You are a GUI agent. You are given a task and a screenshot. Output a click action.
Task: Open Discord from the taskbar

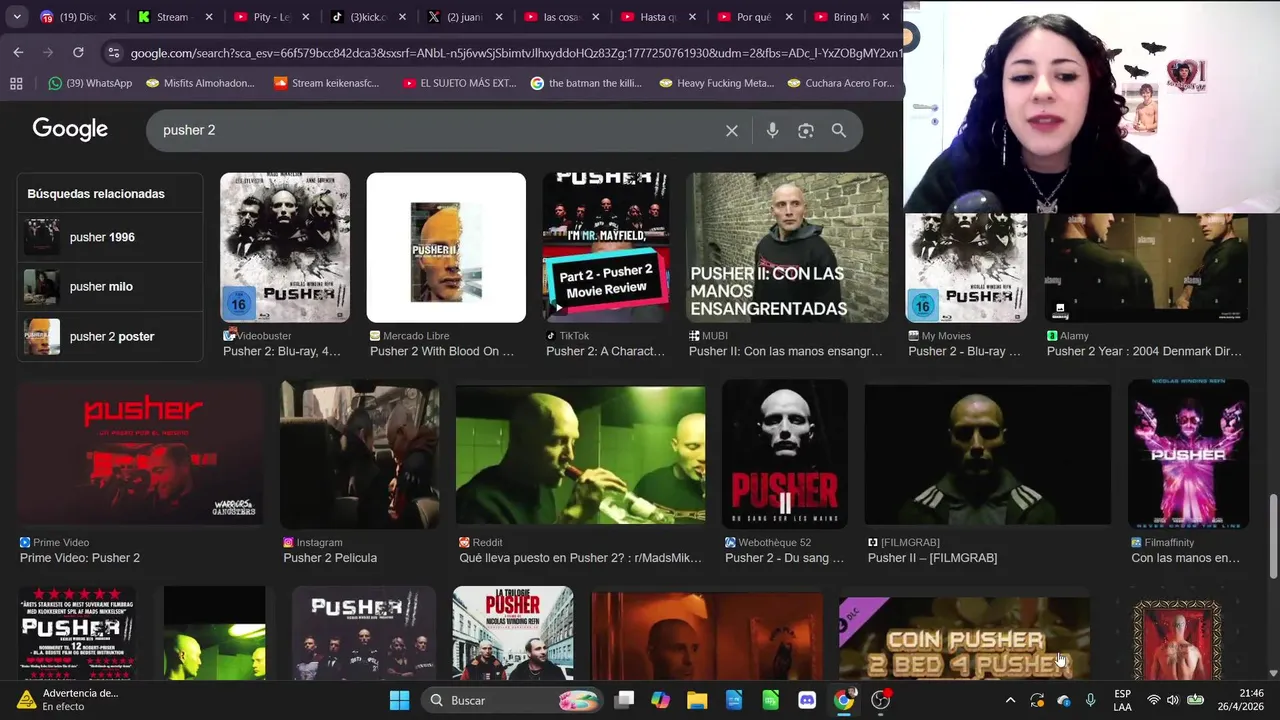point(807,700)
